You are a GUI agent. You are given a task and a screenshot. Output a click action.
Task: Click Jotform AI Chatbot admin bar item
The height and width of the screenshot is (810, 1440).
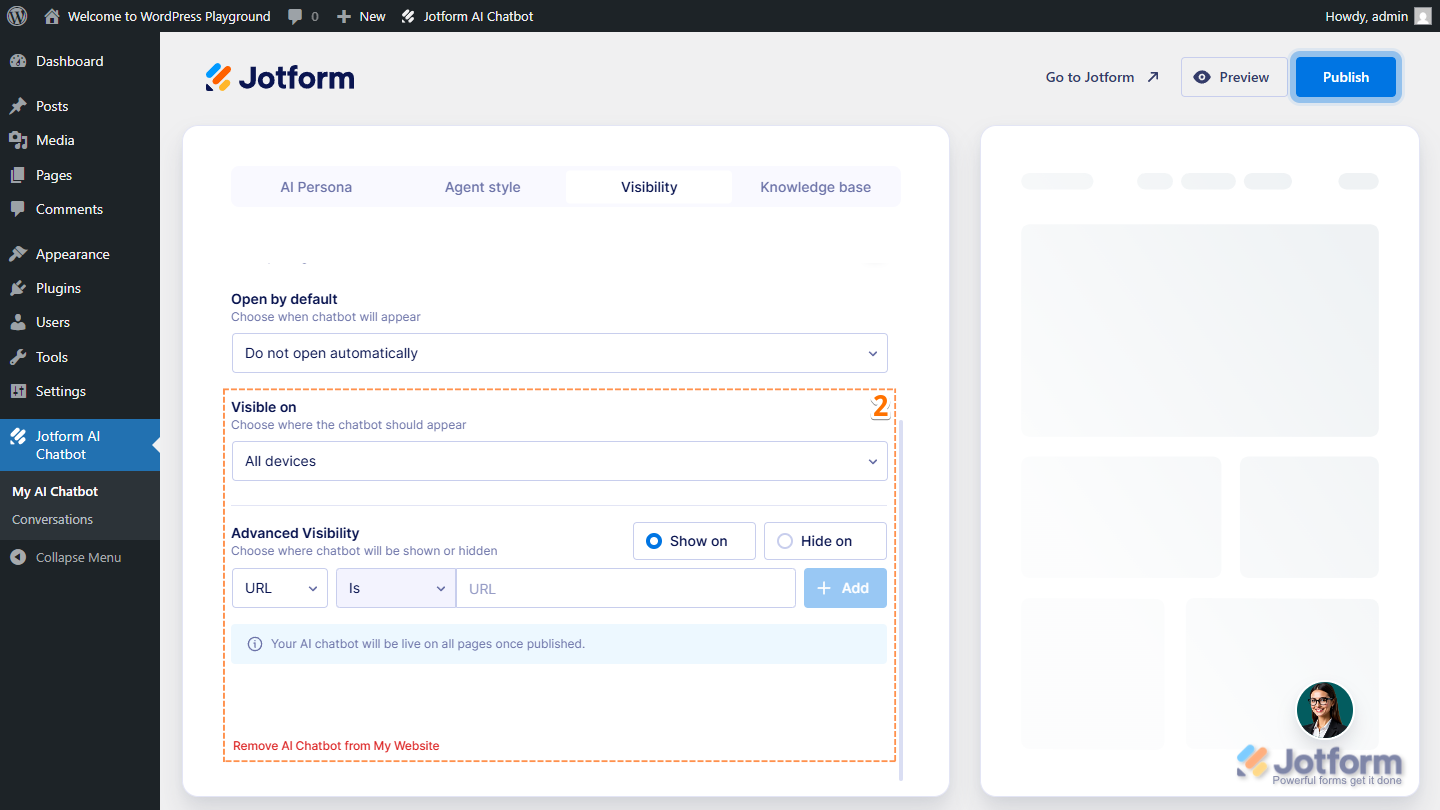point(467,16)
